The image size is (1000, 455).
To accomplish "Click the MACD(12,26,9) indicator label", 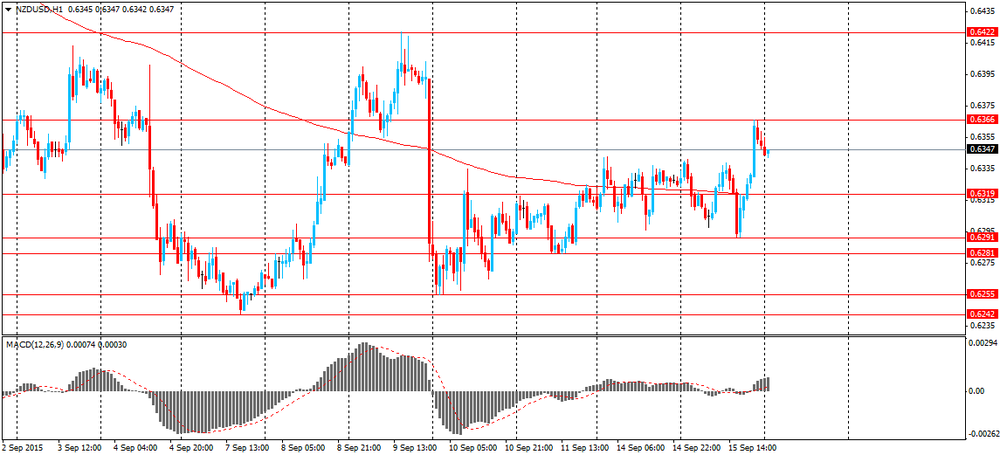I will (x=31, y=345).
